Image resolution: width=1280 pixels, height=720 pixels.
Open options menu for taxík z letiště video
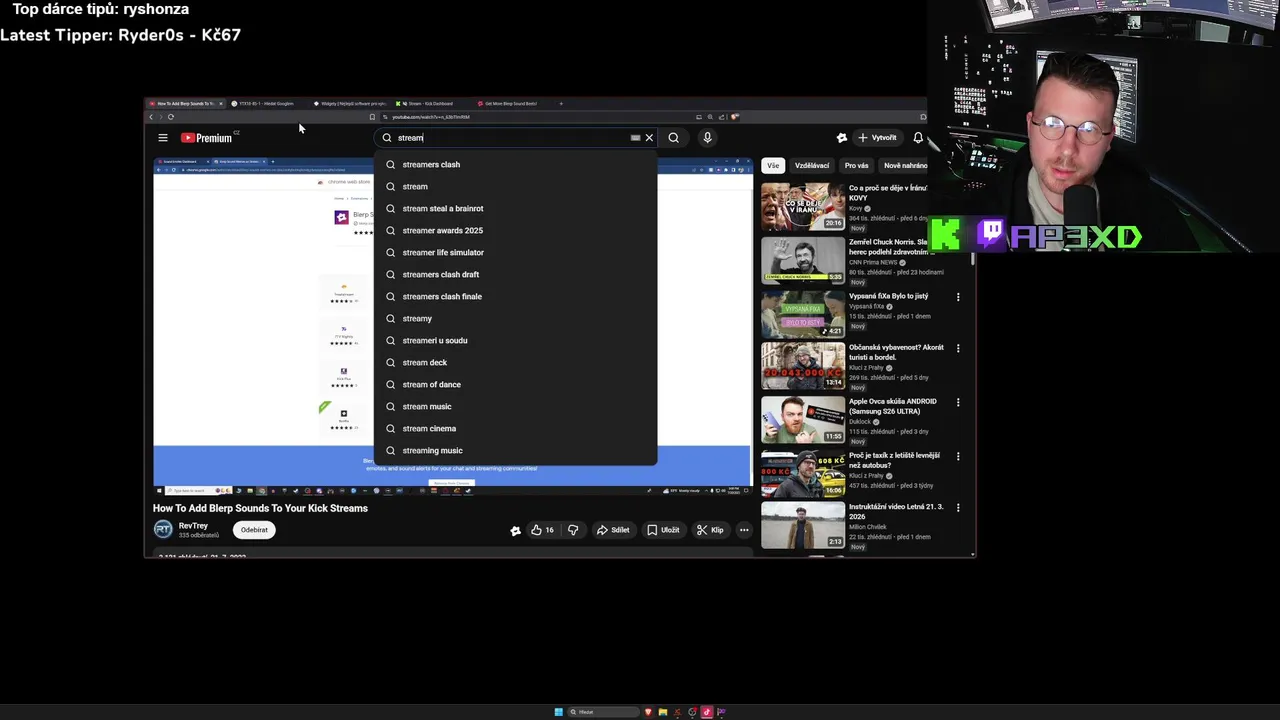coord(958,456)
